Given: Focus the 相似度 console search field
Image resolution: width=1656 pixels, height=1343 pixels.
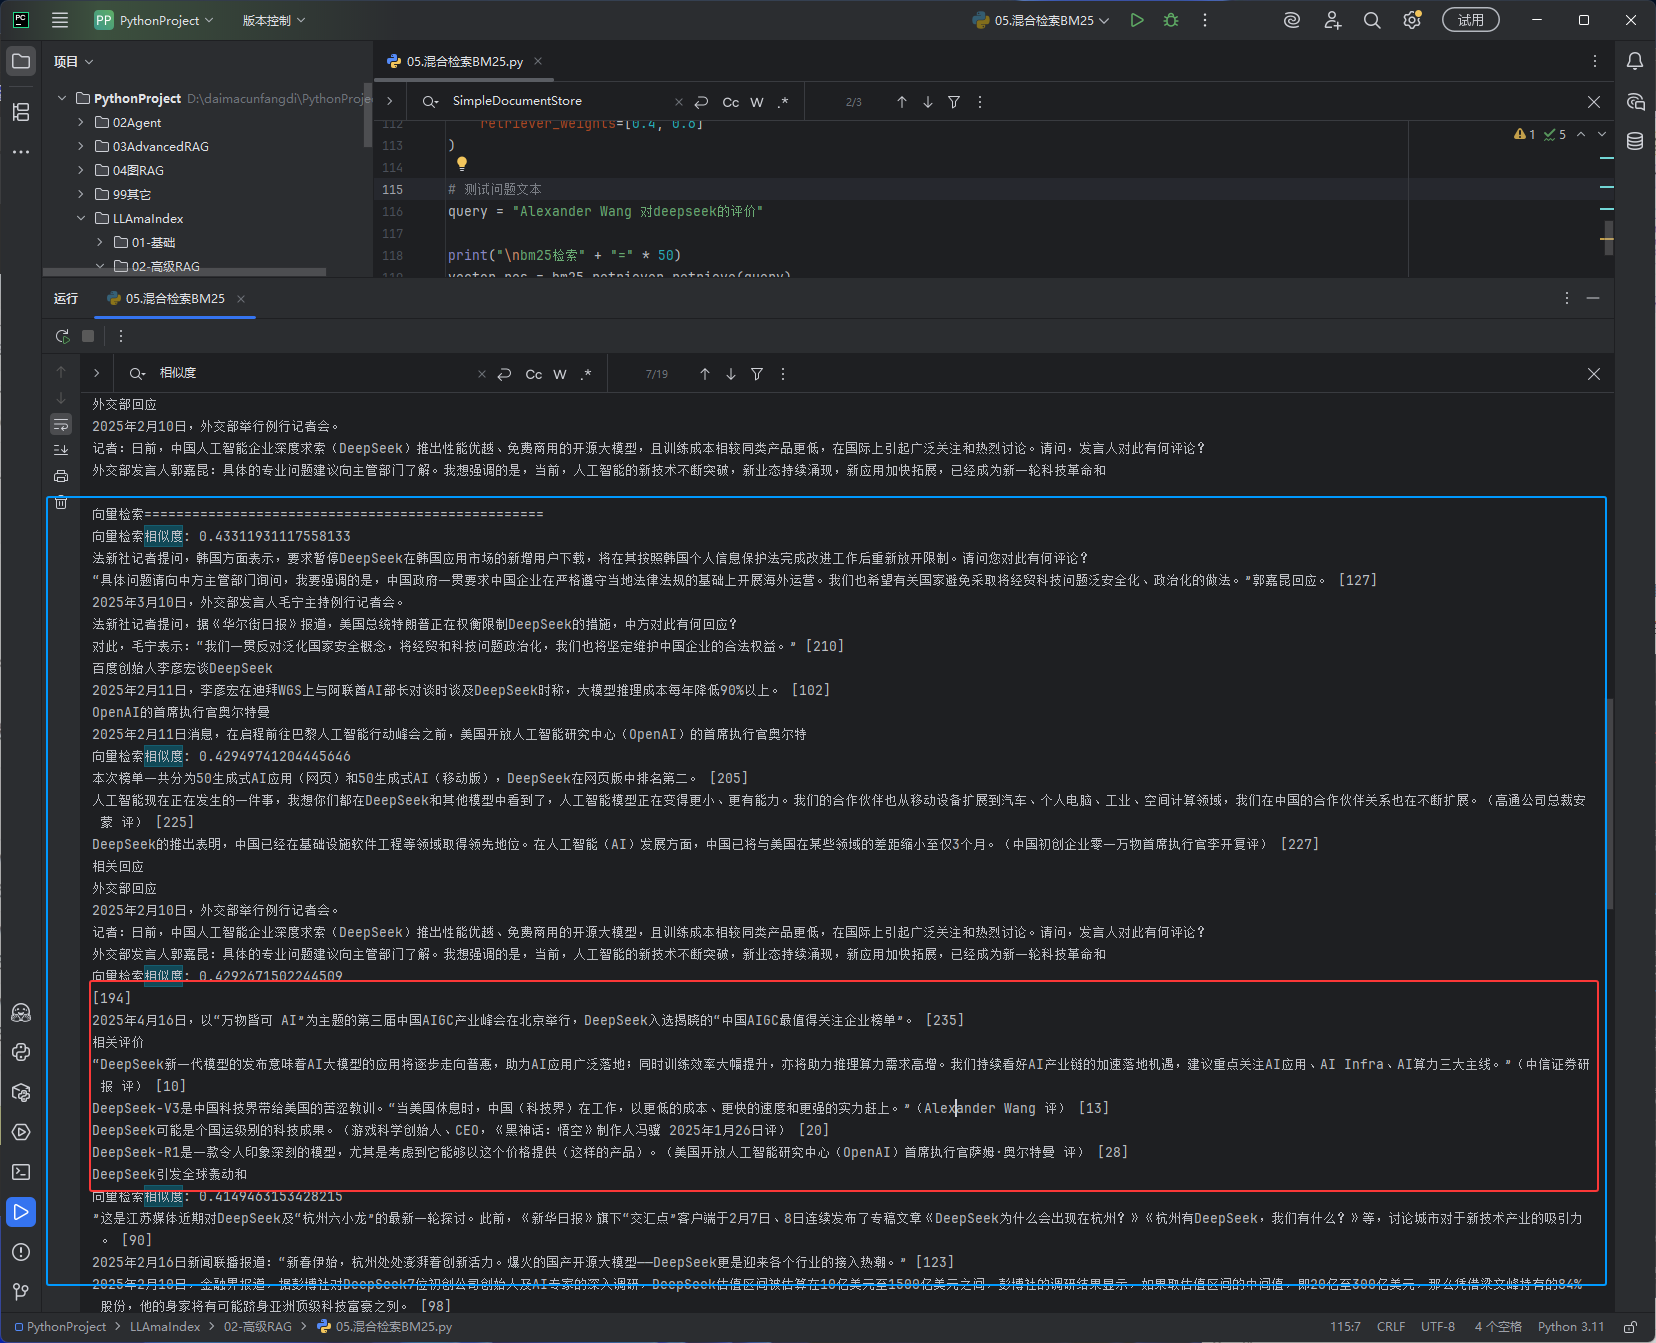Looking at the screenshot, I should point(315,373).
